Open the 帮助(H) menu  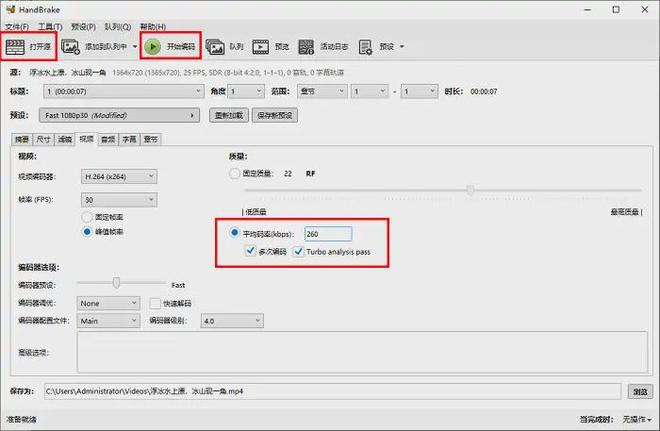point(153,27)
